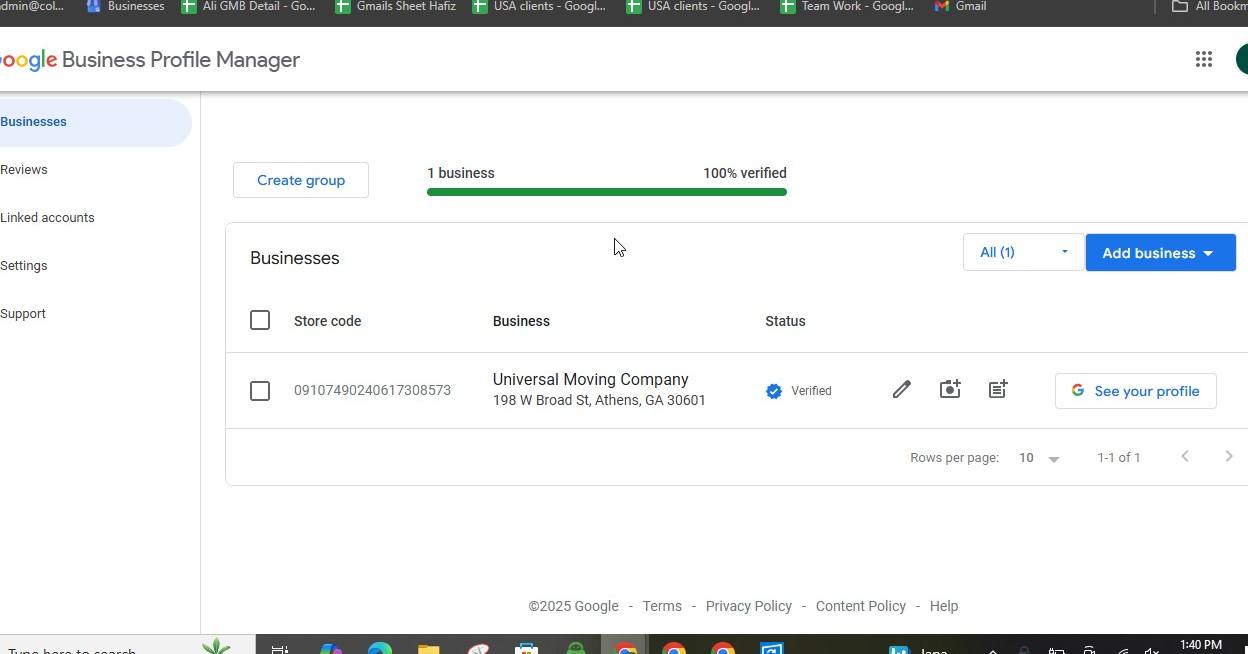Screen dimensions: 1248x654
Task: Expand the Add business dropdown button
Action: tap(1160, 253)
